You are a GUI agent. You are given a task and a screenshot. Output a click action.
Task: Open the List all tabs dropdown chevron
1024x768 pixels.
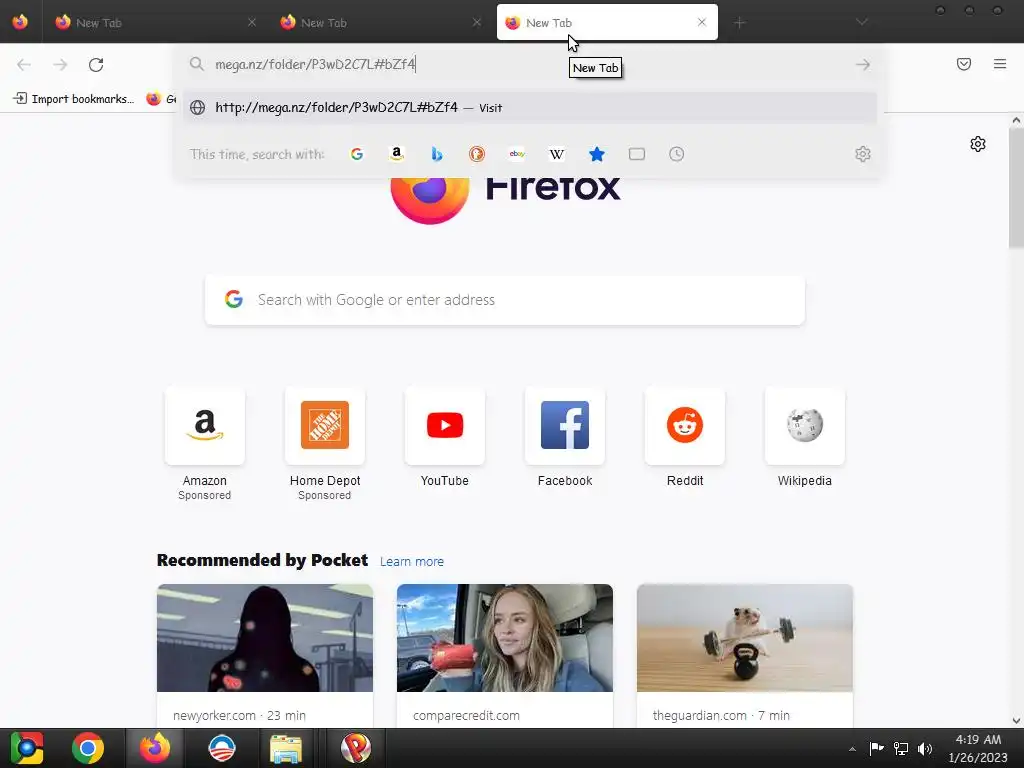[862, 22]
